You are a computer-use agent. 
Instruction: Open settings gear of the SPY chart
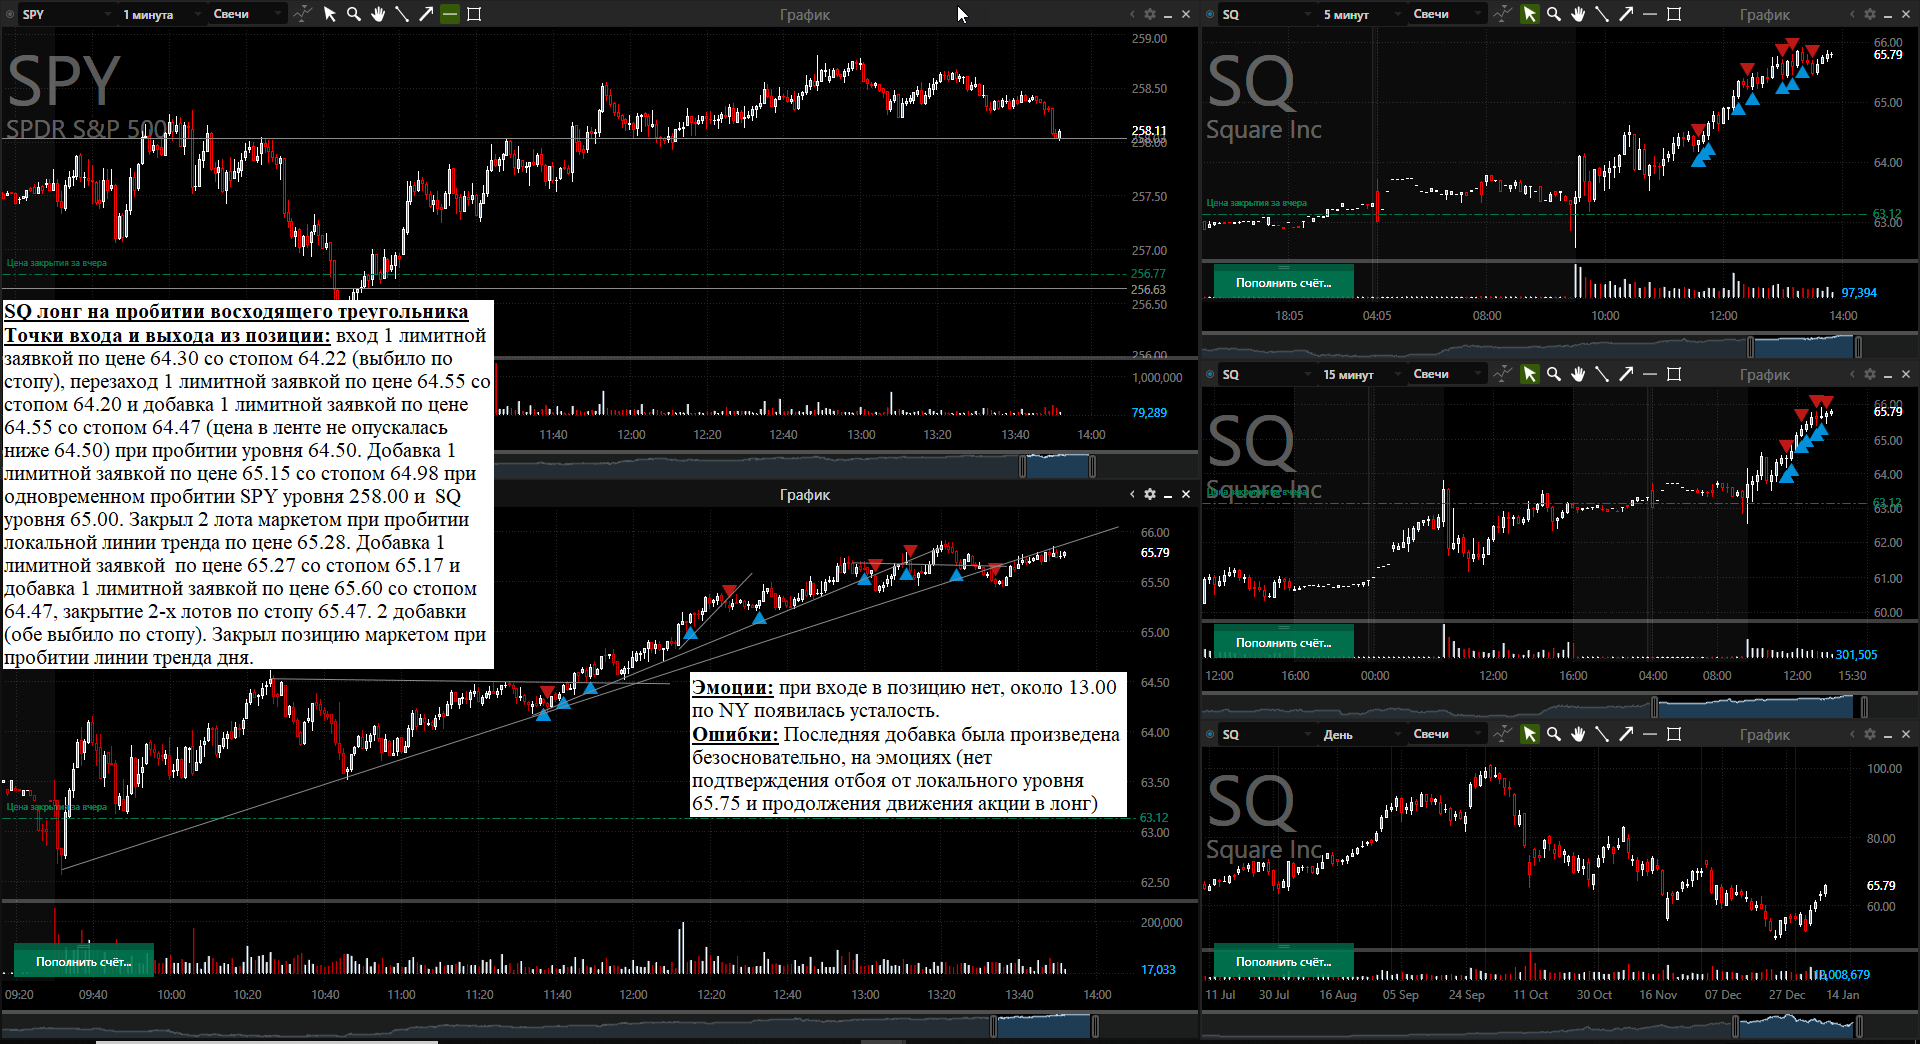[x=1150, y=14]
